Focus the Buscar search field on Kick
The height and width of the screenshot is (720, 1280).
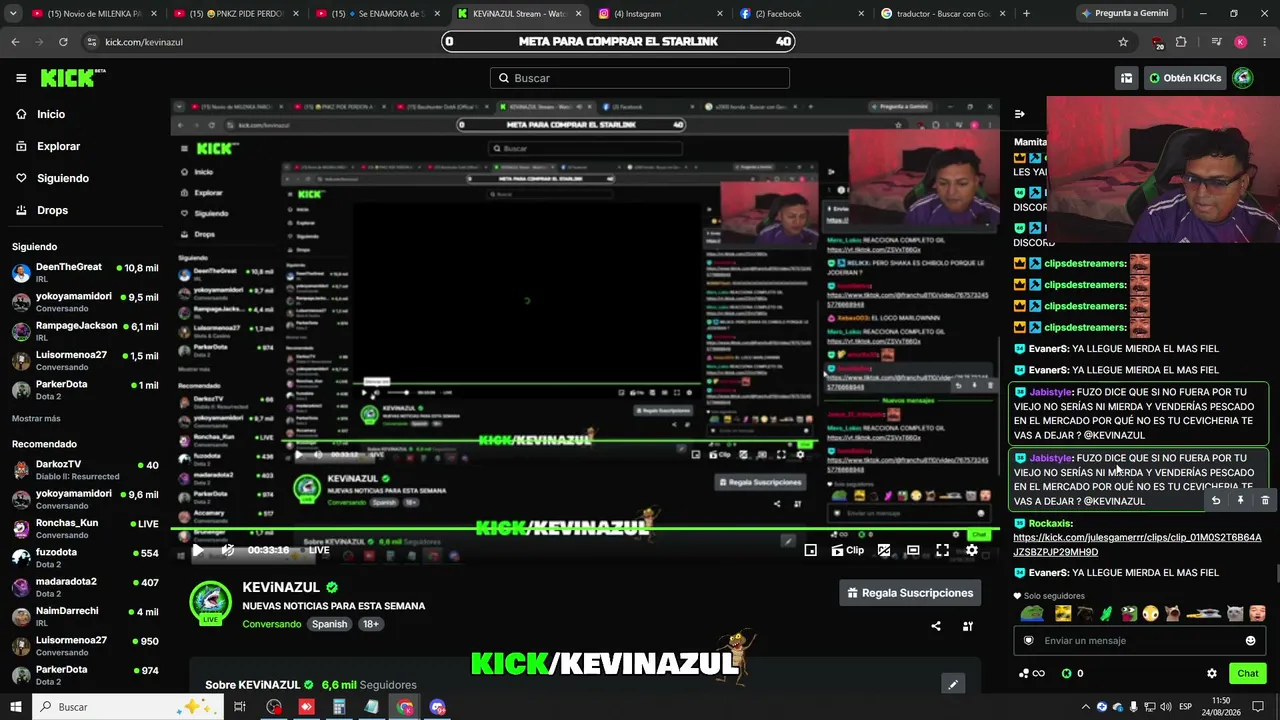[640, 78]
